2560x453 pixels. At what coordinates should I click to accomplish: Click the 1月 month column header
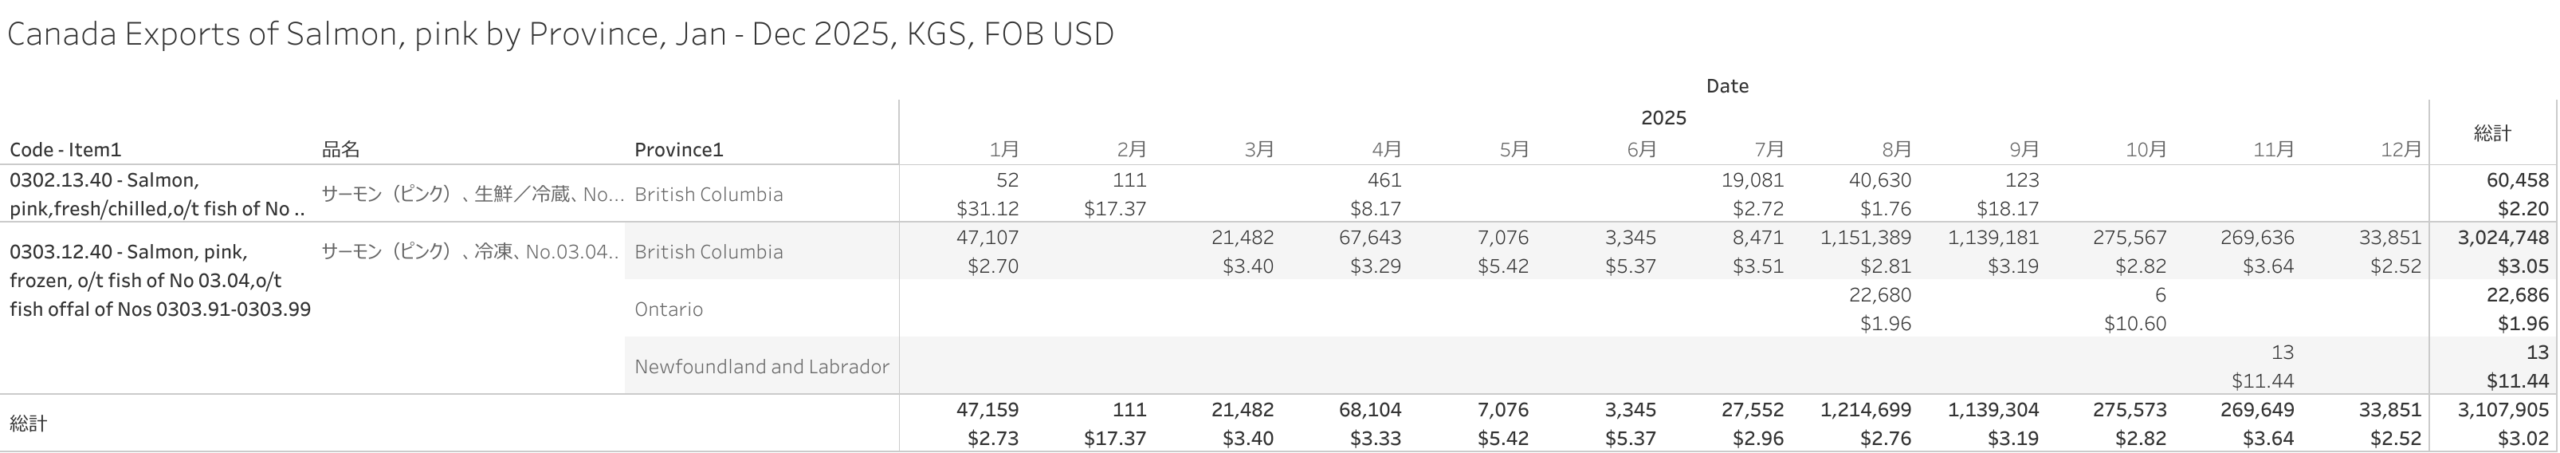coord(1004,150)
